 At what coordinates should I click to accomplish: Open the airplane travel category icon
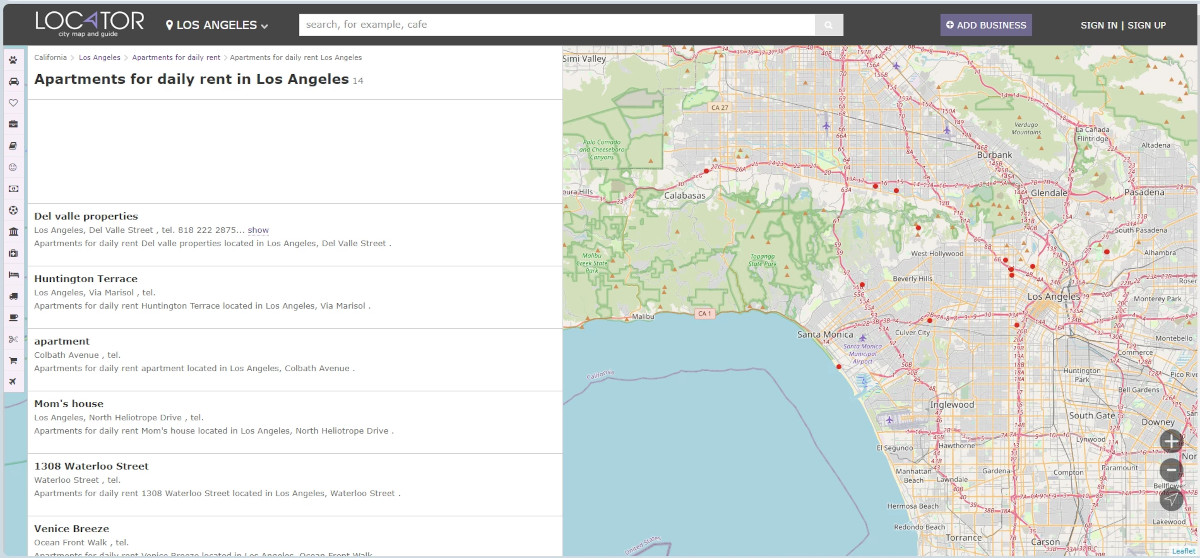tap(13, 382)
